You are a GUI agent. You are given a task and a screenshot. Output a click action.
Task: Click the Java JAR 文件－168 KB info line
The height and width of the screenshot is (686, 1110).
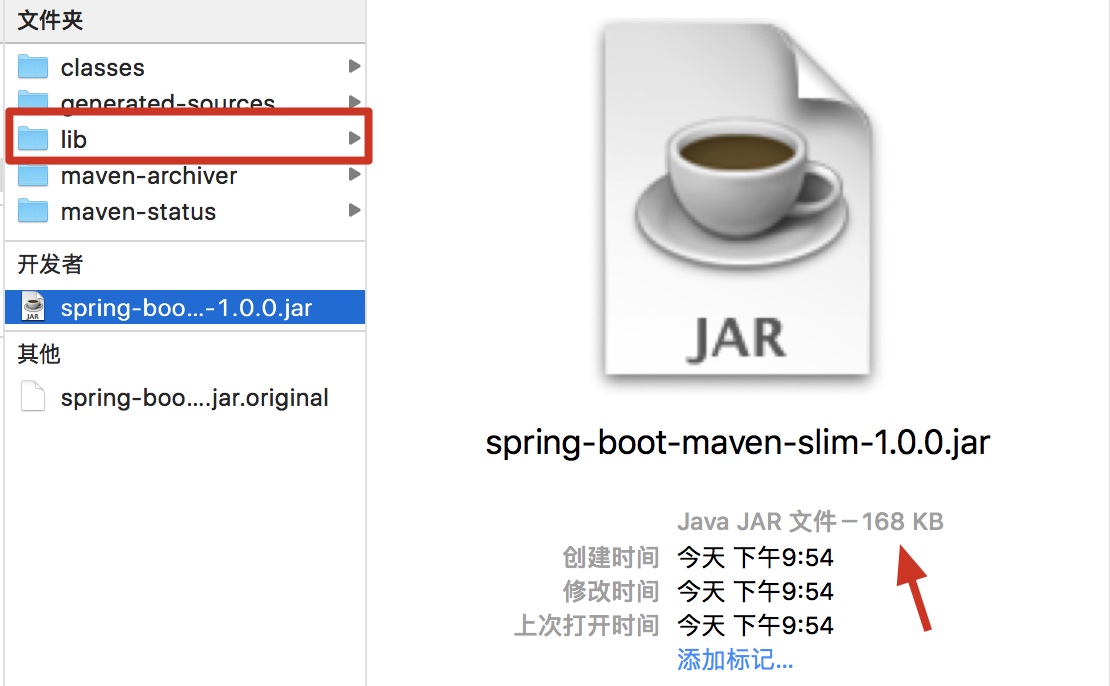(x=811, y=522)
